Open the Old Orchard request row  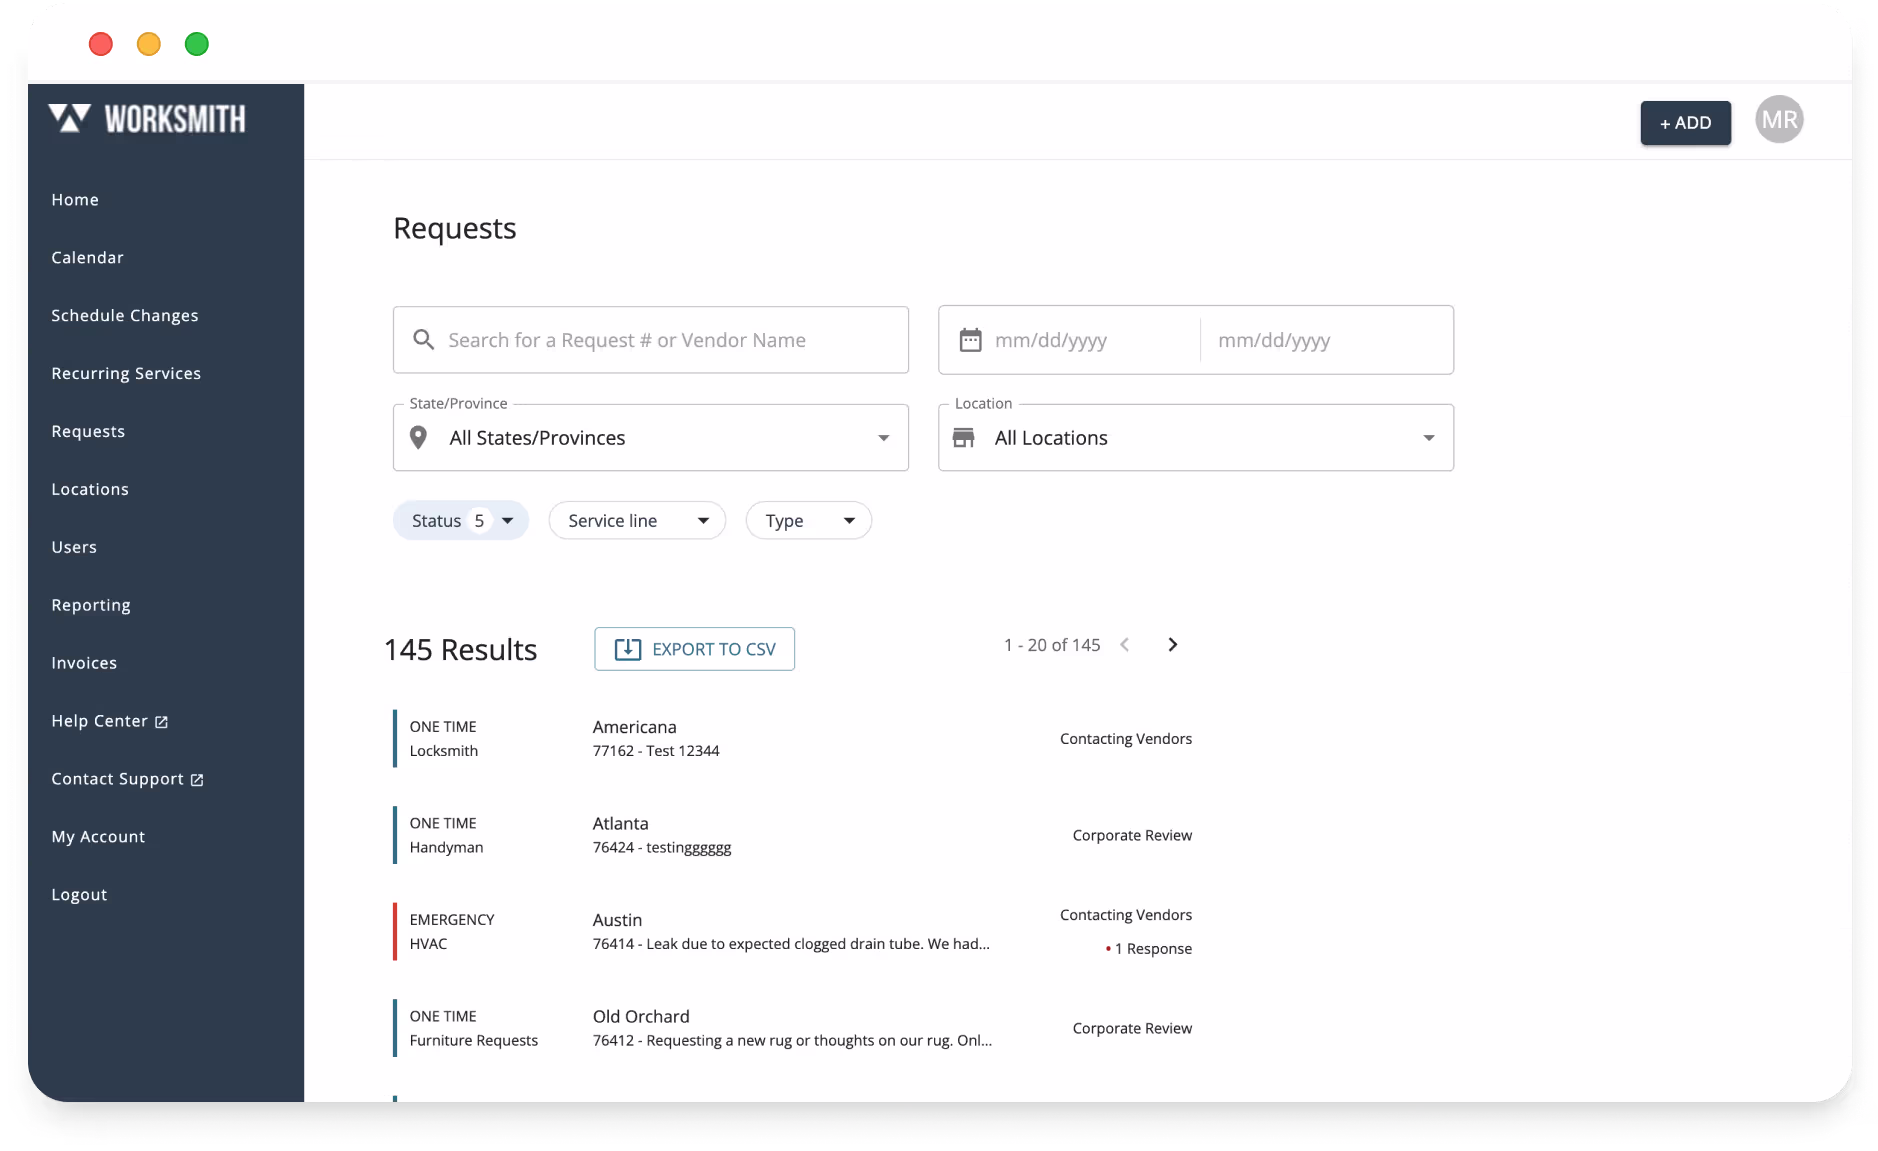pos(793,1028)
